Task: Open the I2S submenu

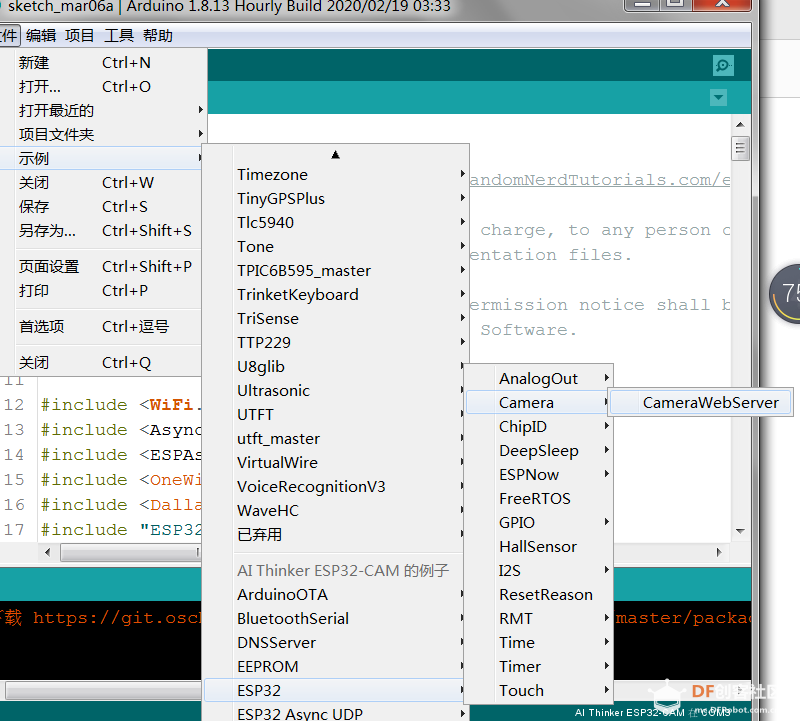Action: (539, 570)
